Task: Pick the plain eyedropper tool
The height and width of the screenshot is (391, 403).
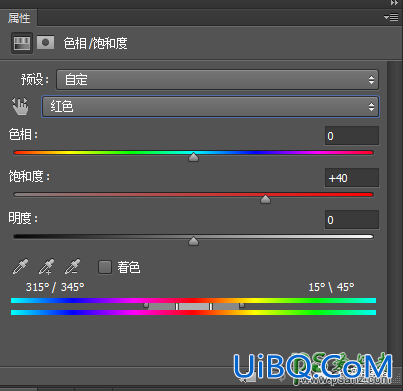Action: click(20, 267)
